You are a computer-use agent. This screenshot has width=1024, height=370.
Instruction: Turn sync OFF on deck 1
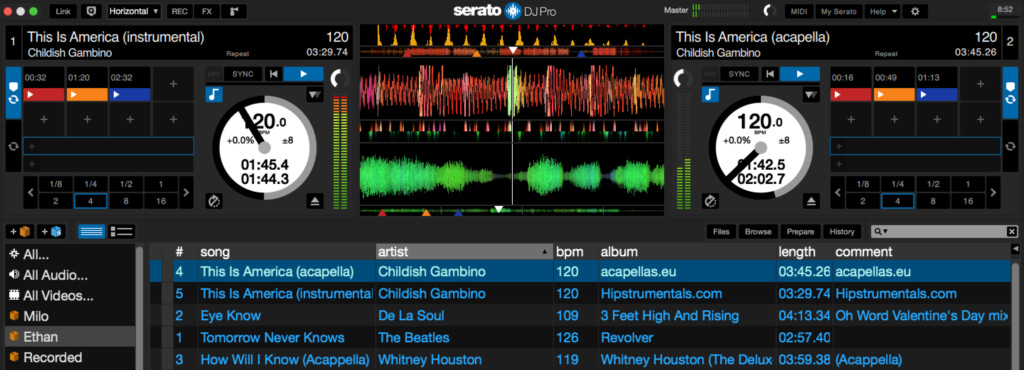click(214, 74)
